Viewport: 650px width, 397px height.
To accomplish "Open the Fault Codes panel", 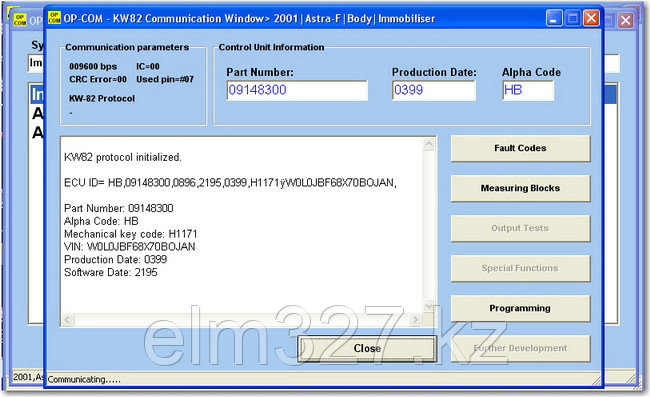I will click(x=520, y=148).
